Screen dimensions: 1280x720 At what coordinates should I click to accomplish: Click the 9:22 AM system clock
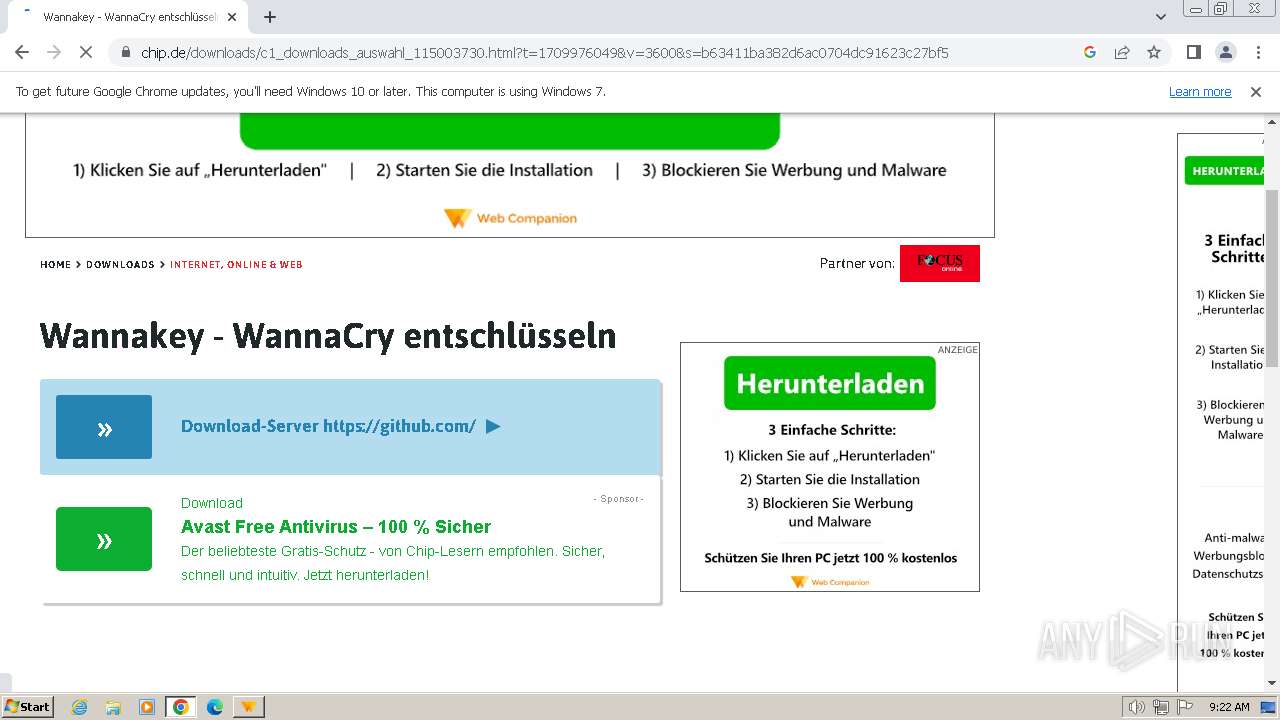(x=1229, y=707)
